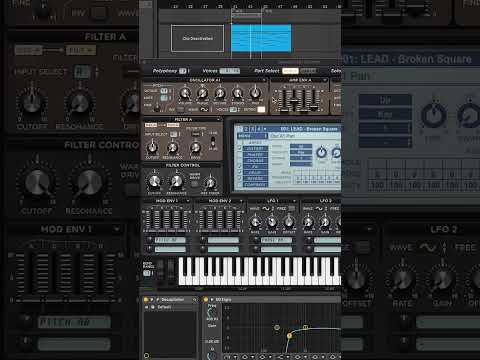Toggle the Oscillator INV switch
The height and width of the screenshot is (360, 480).
pyautogui.click(x=180, y=109)
